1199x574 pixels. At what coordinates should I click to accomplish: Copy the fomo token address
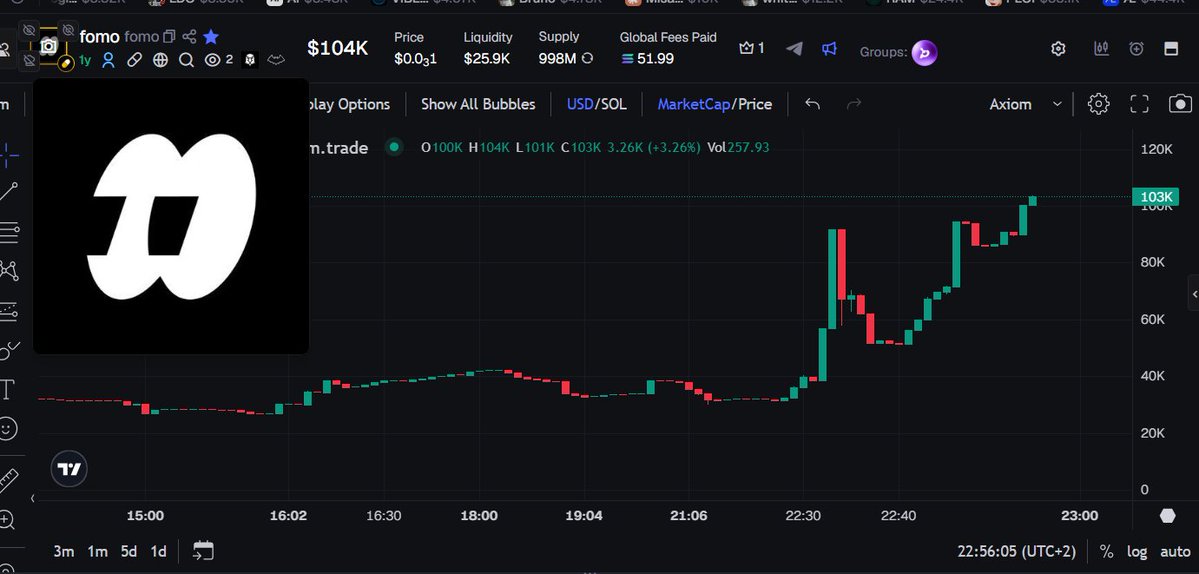(x=170, y=36)
